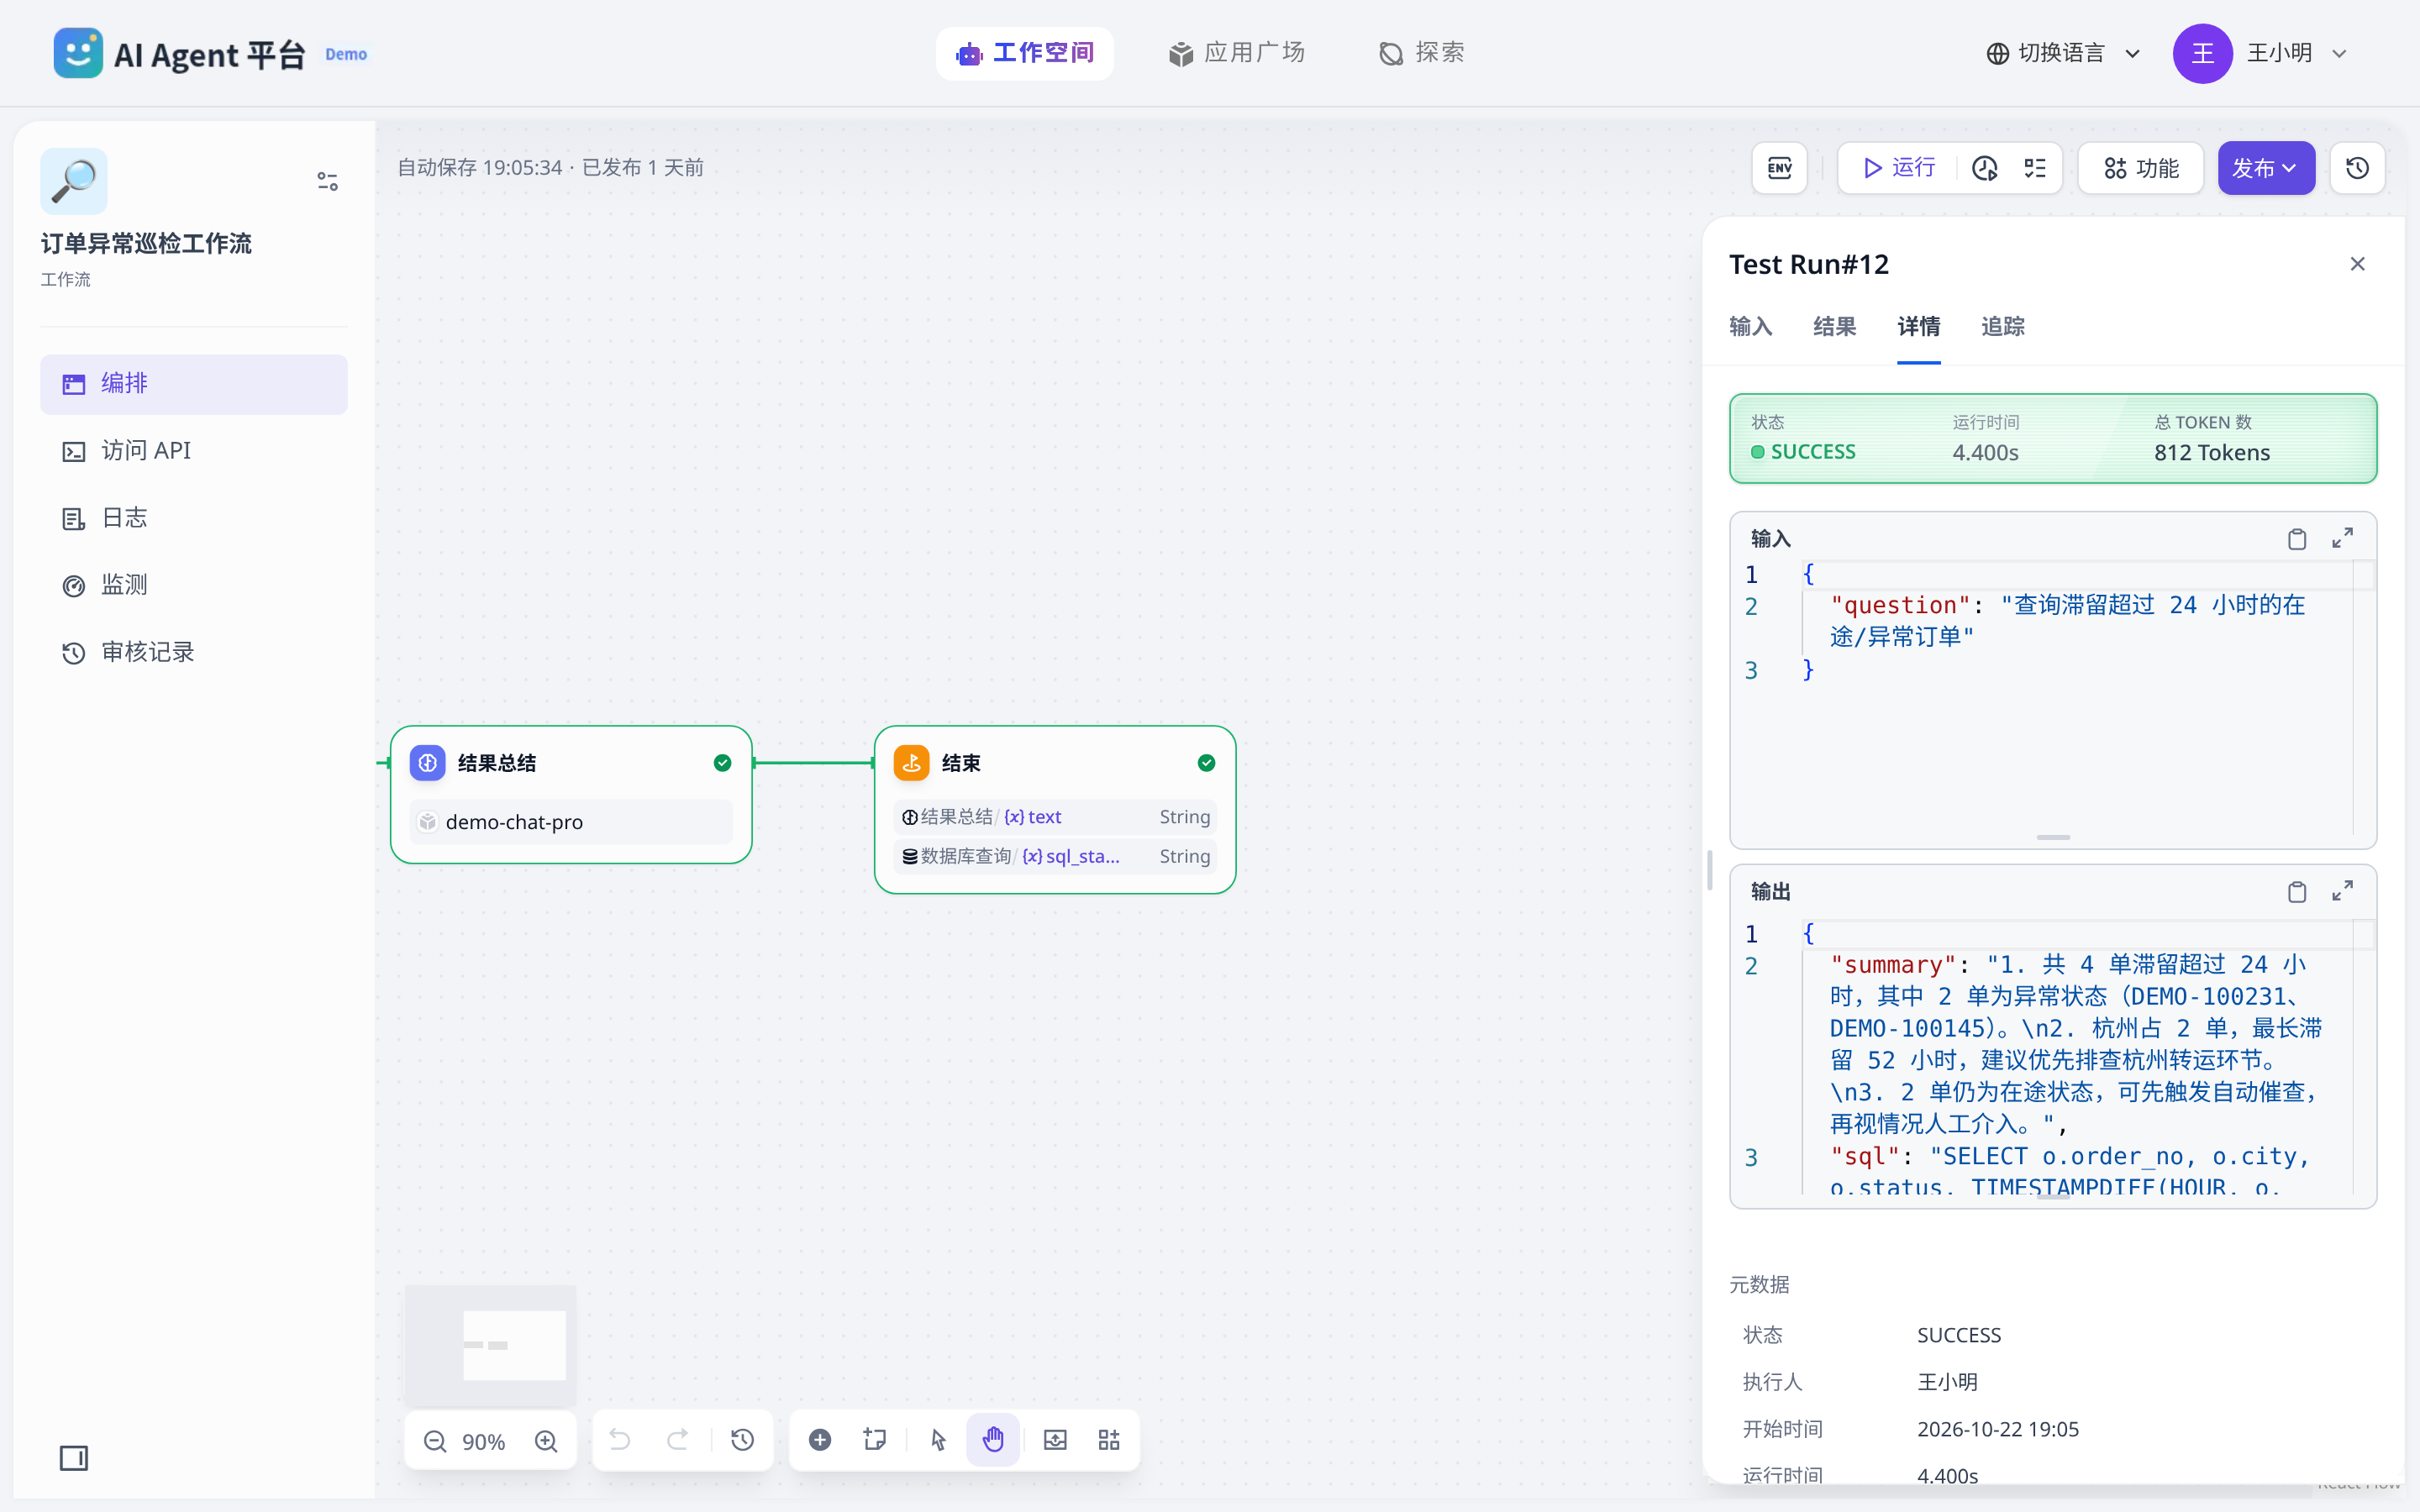Viewport: 2420px width, 1512px height.
Task: Click the undo arrow in bottom toolbar
Action: 620,1440
